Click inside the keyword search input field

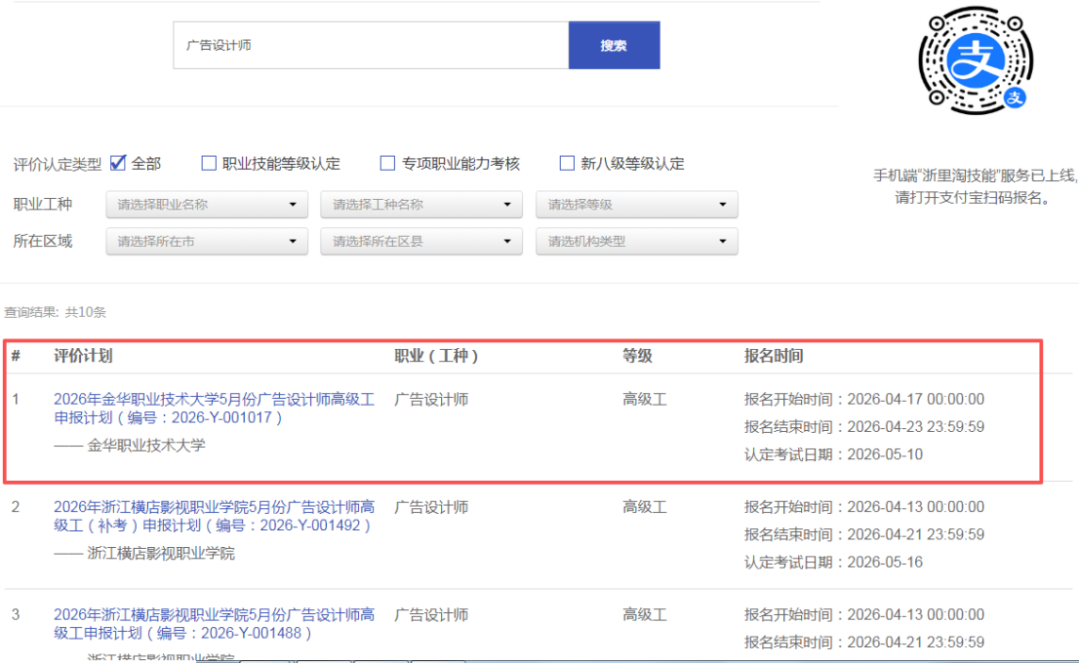pyautogui.click(x=370, y=45)
